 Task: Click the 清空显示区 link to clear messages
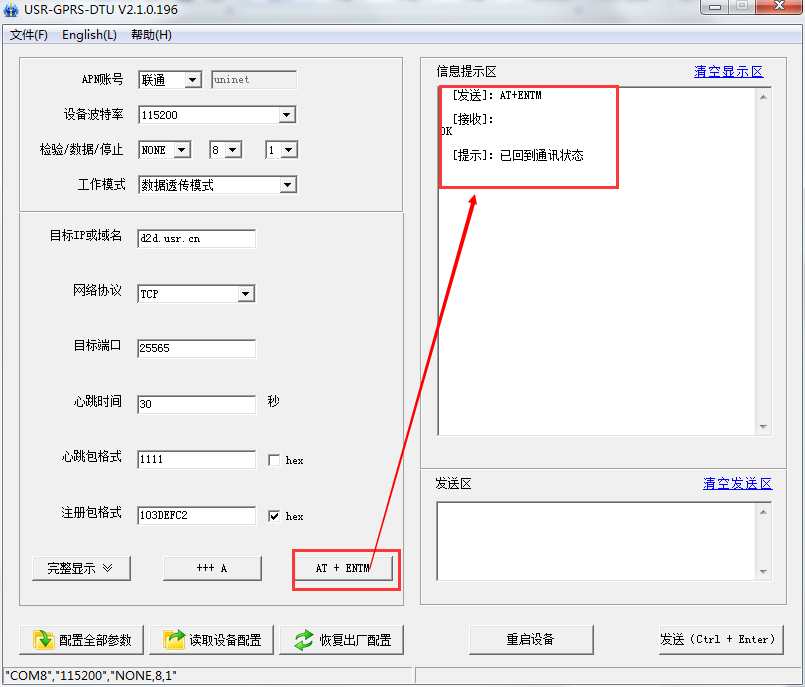[x=728, y=71]
